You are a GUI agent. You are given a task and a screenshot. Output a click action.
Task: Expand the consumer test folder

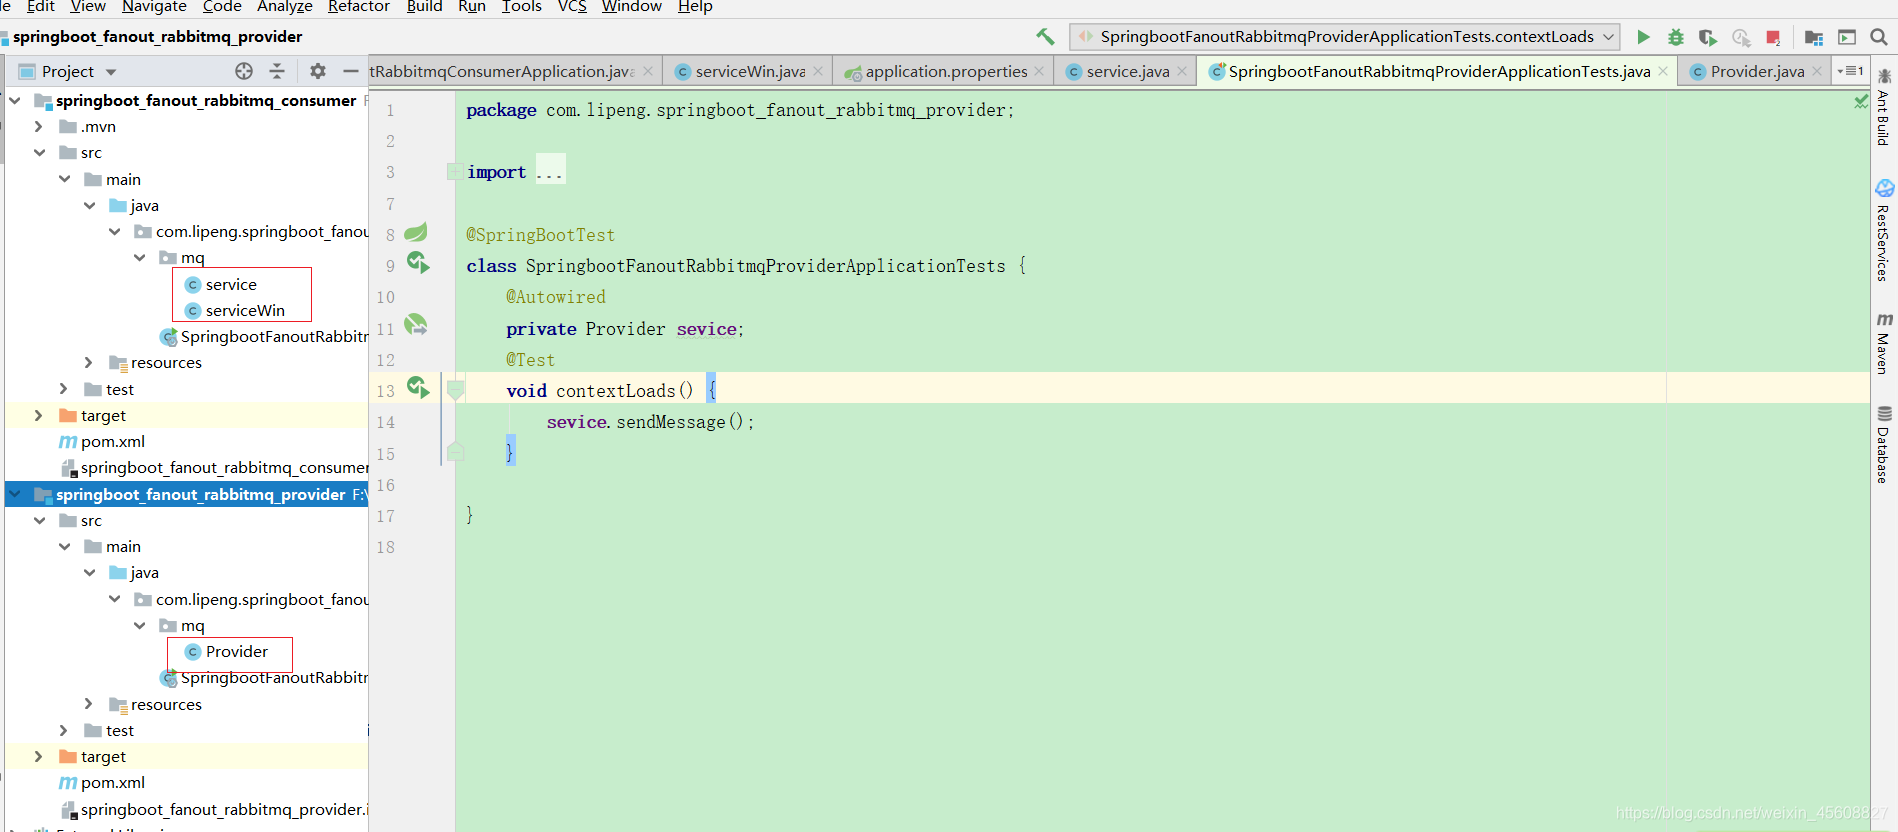click(64, 389)
